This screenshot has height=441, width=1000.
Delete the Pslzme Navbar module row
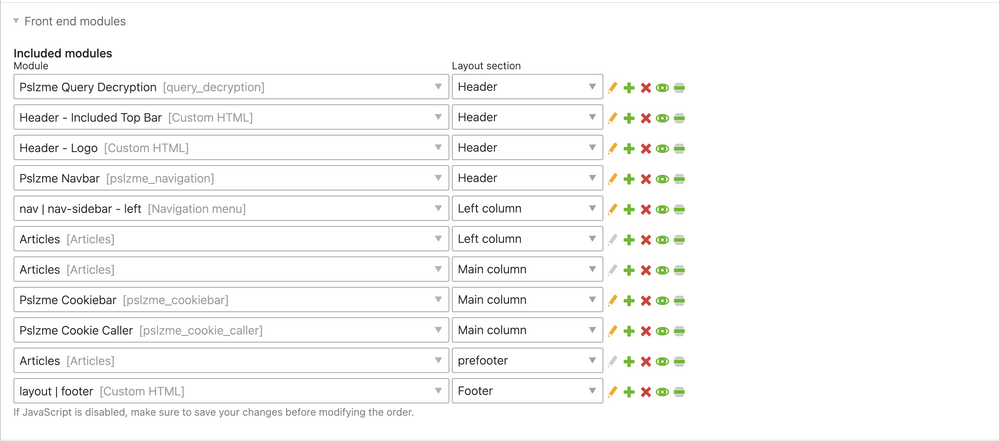pyautogui.click(x=645, y=179)
